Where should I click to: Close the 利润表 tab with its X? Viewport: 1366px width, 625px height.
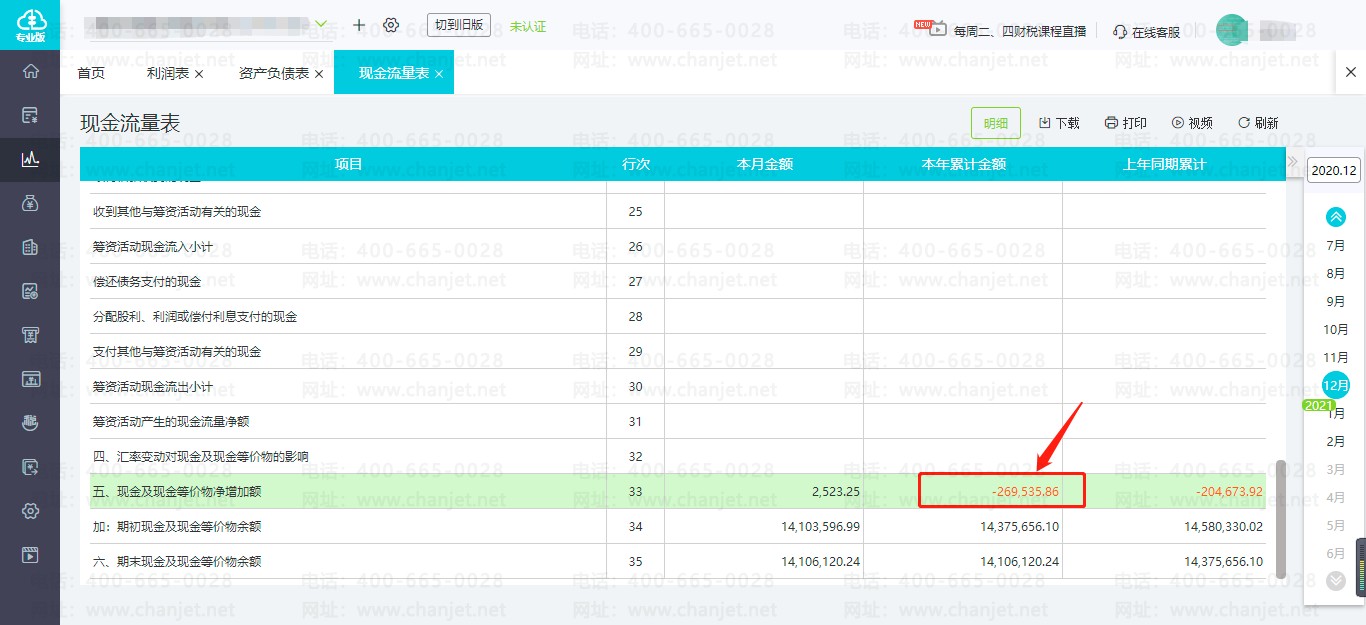pos(199,74)
